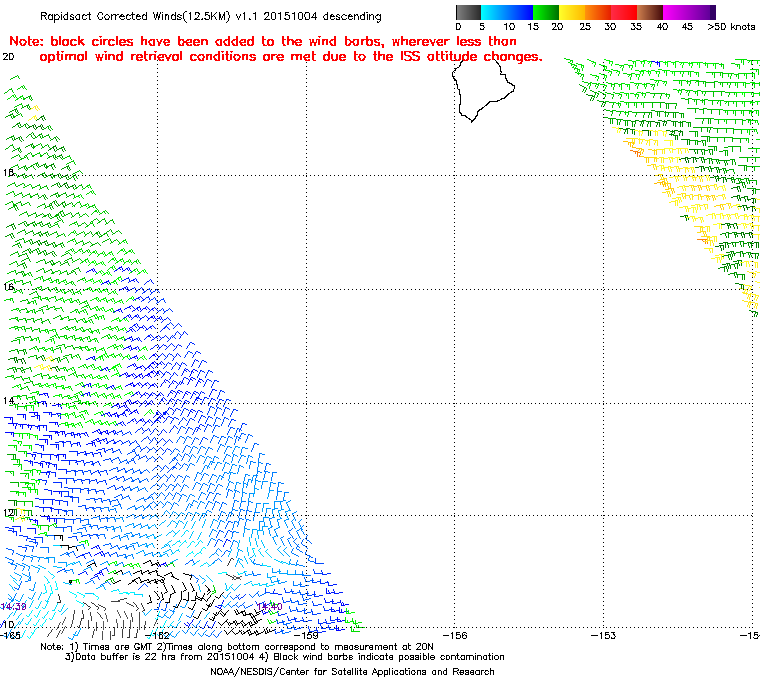Click the 'Times are GMT' footnote line
This screenshot has width=760, height=688.
click(x=237, y=647)
